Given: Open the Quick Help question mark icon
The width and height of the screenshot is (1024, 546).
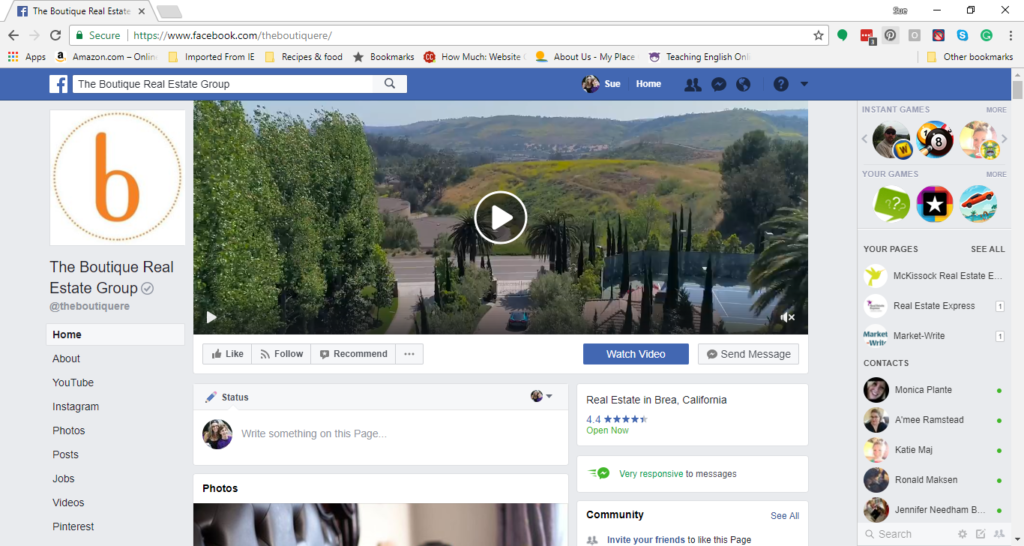Looking at the screenshot, I should point(781,84).
